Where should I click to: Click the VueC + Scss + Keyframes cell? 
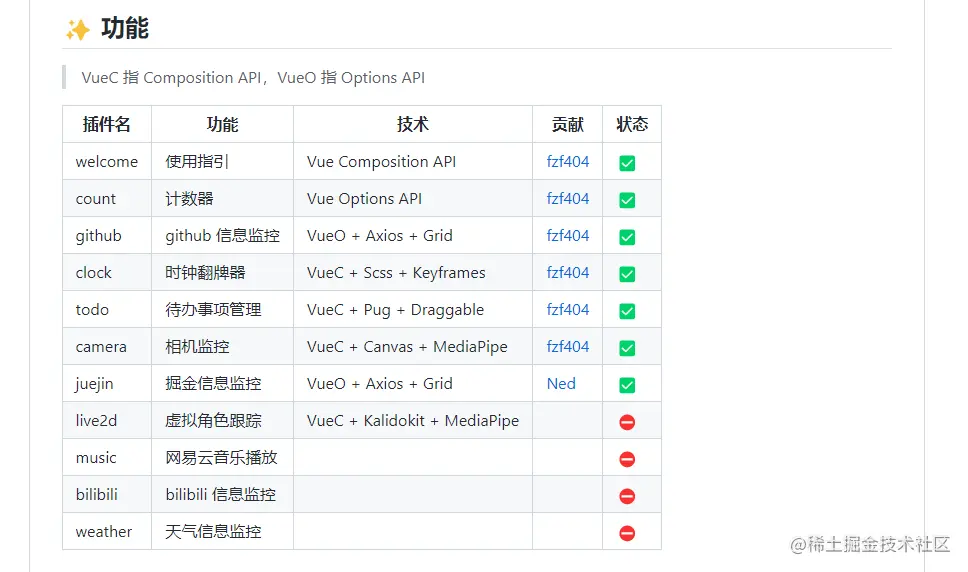click(413, 273)
